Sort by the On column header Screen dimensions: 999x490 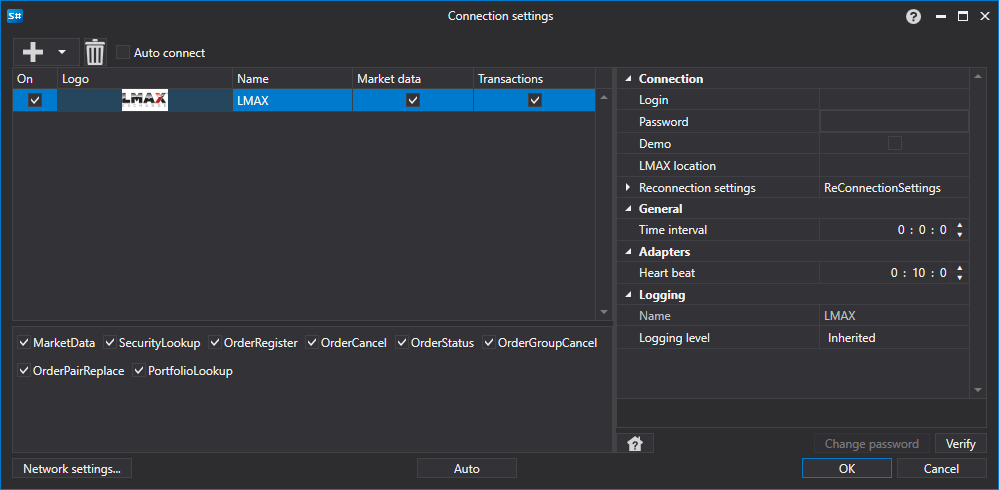pos(35,79)
